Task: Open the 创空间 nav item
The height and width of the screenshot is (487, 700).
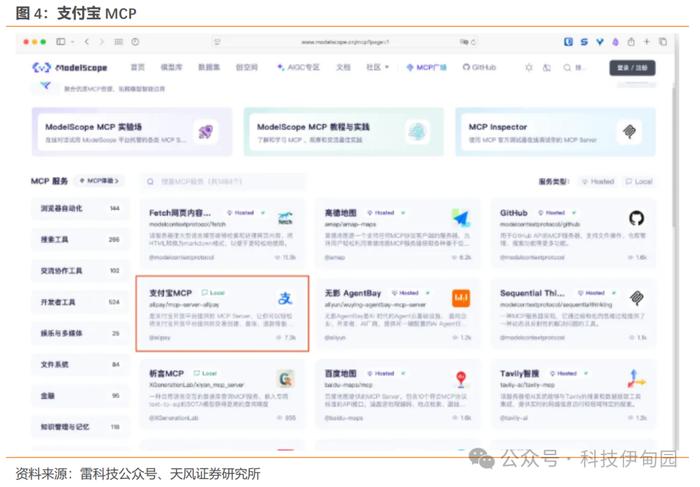Action: tap(246, 67)
